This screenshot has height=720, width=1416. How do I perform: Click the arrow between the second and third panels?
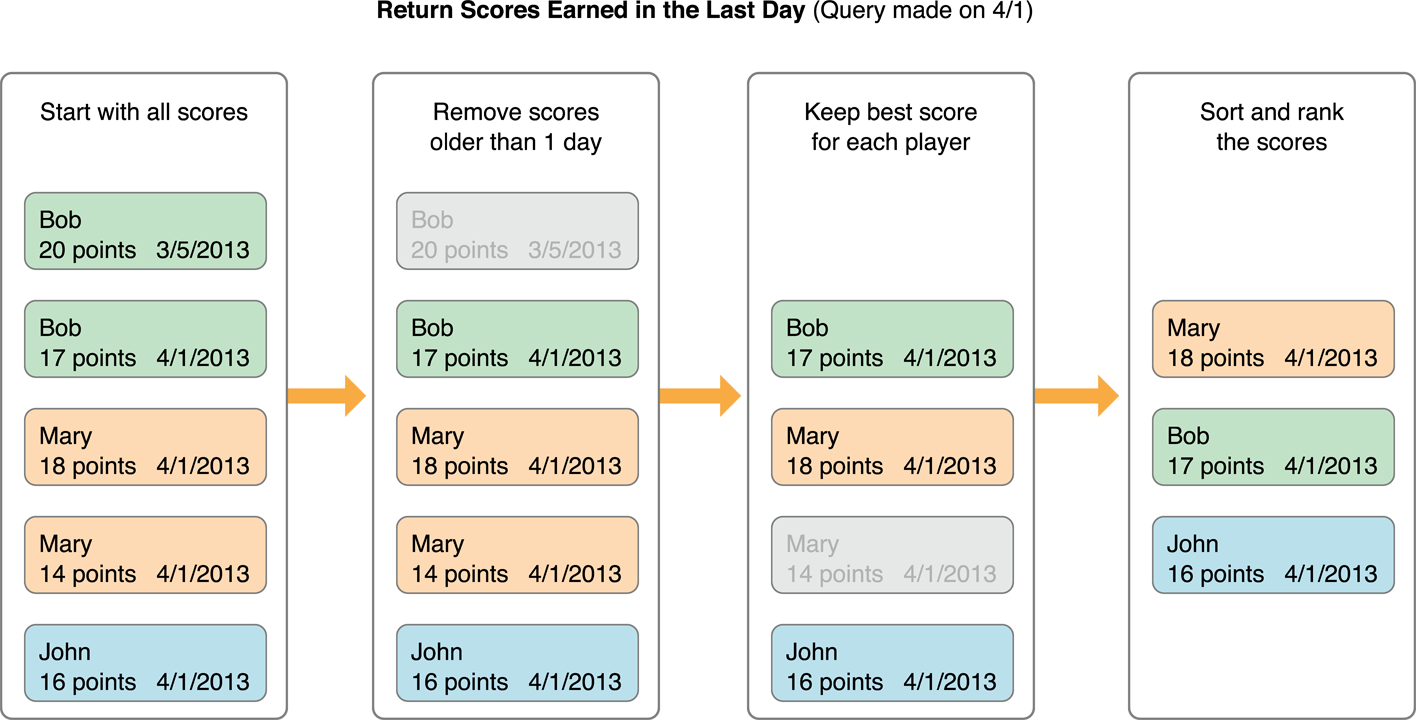point(703,396)
